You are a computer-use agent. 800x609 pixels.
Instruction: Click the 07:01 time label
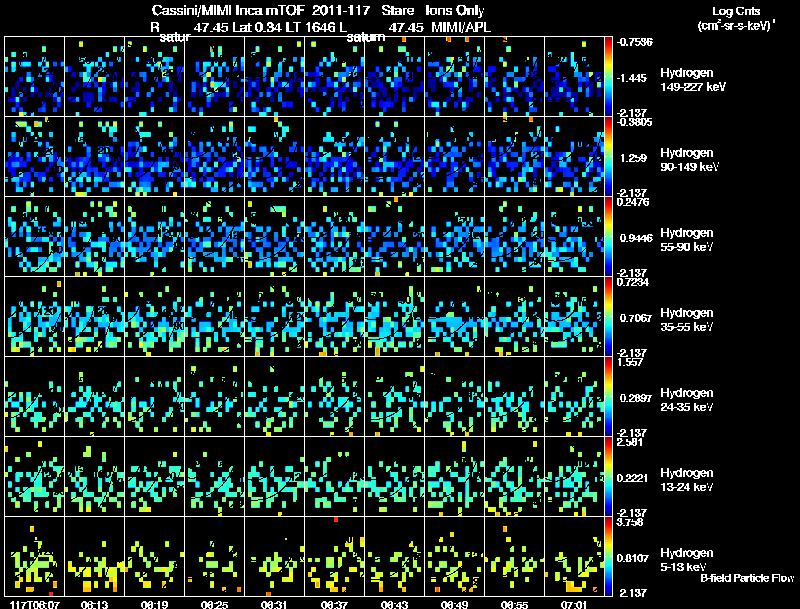[574, 603]
